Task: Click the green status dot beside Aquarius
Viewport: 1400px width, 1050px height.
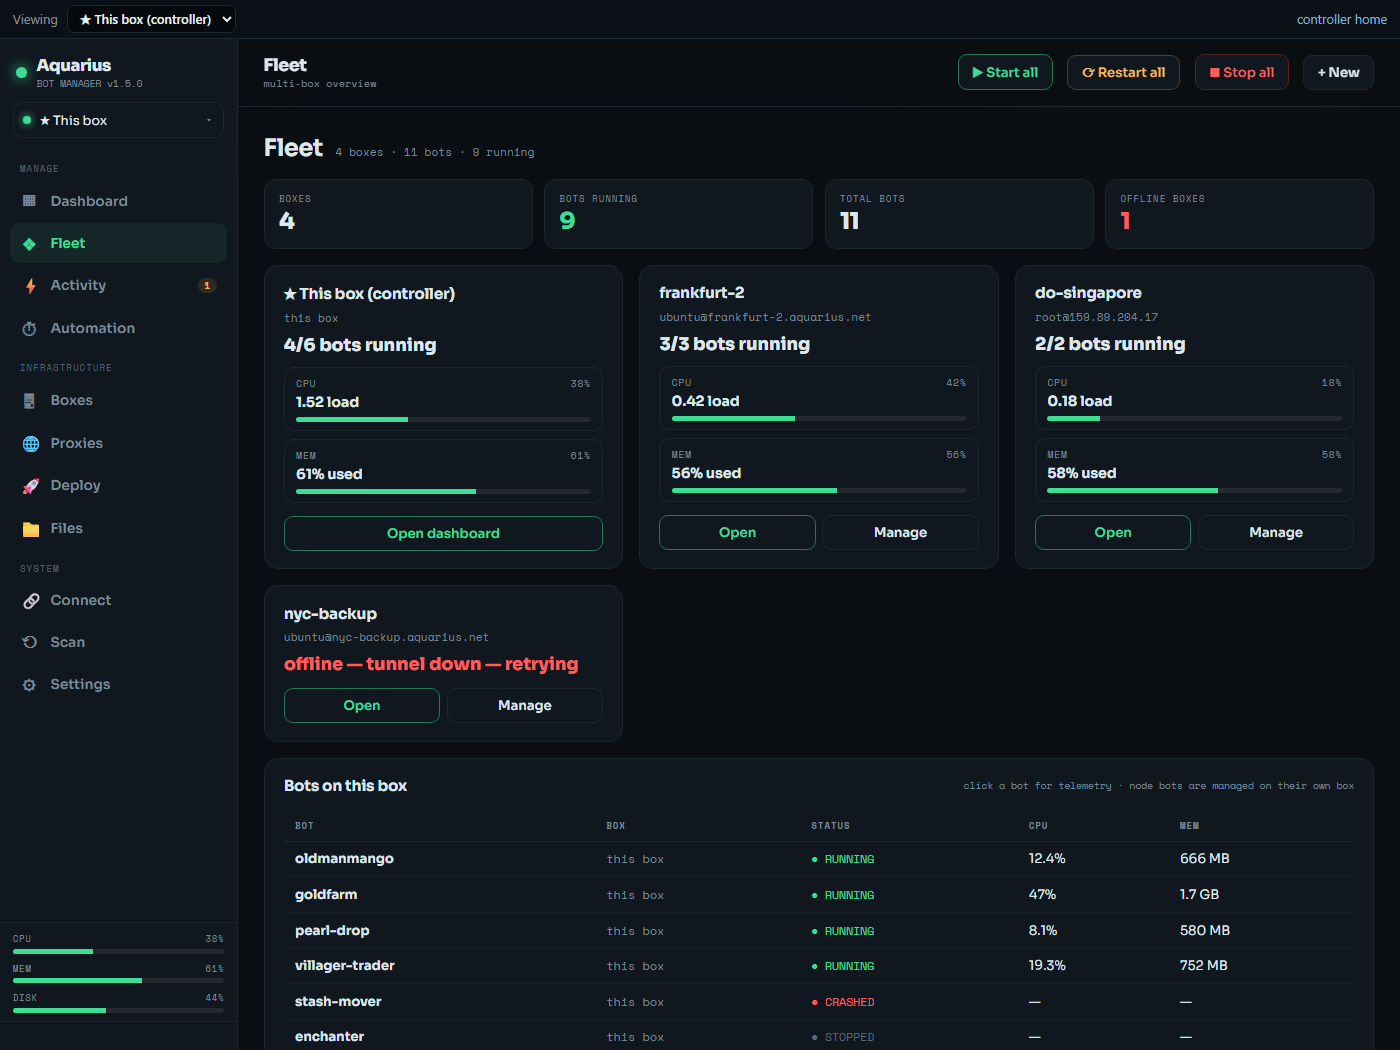Action: (21, 72)
